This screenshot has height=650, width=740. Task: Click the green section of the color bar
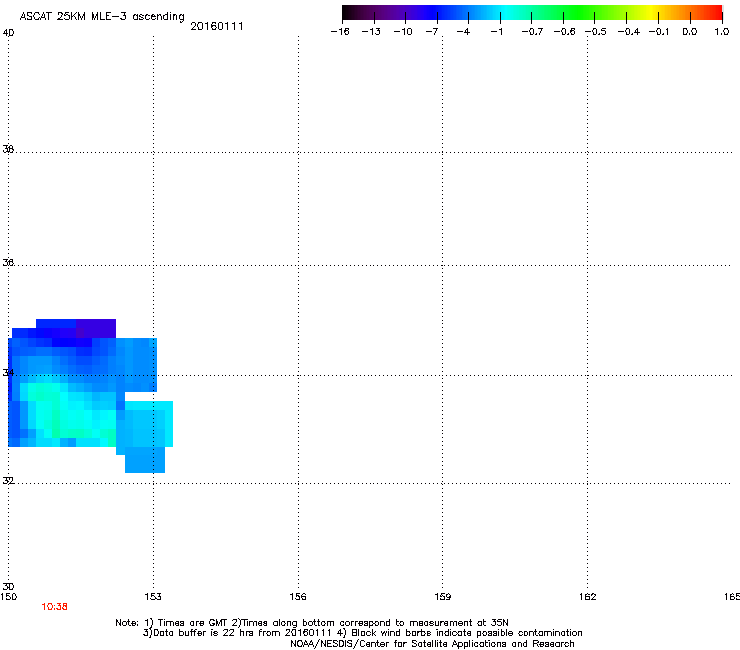tap(580, 12)
